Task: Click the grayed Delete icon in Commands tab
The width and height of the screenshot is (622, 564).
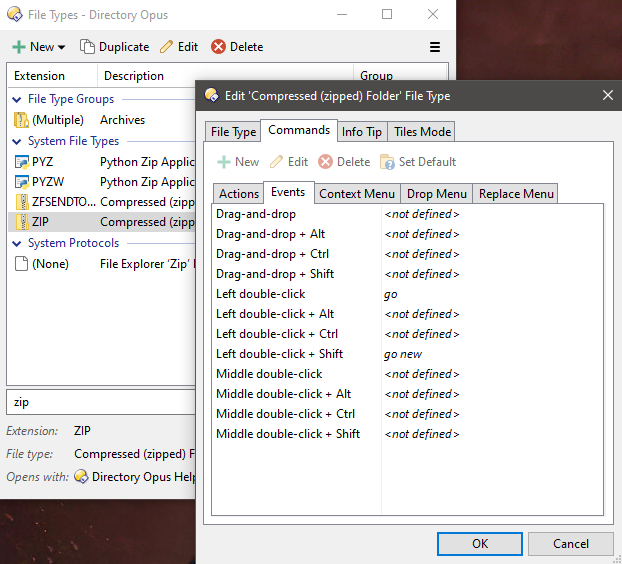Action: [x=325, y=162]
